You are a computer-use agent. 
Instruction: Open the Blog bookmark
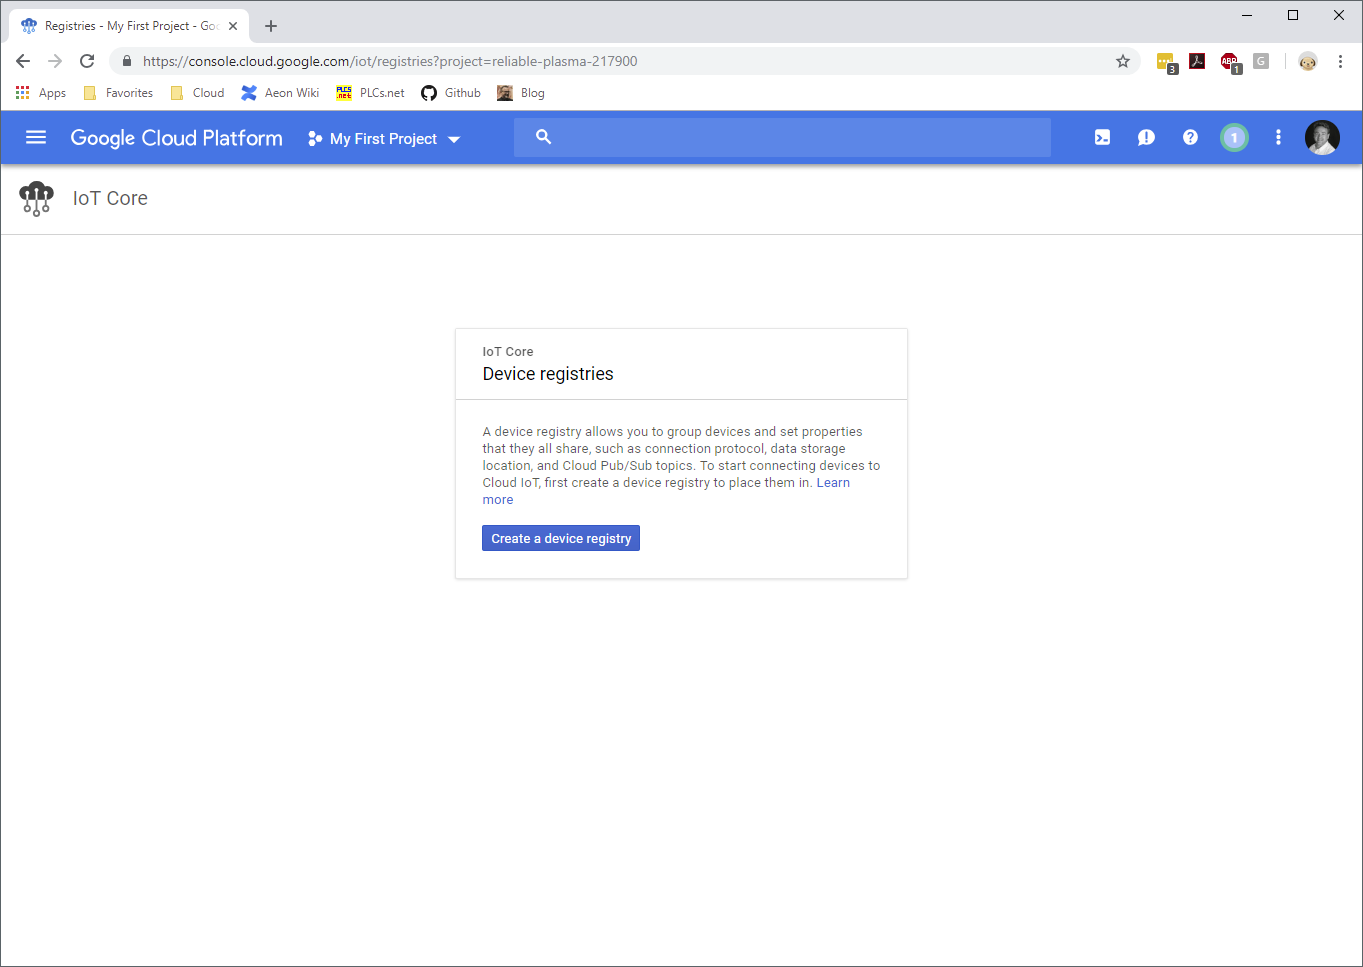521,93
